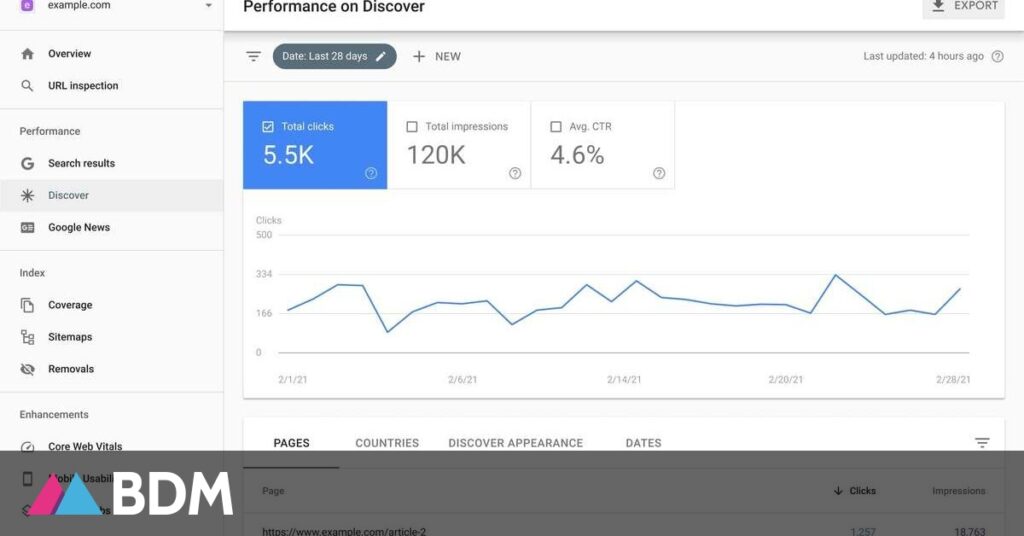Viewport: 1024px width, 536px height.
Task: Click the Google G Search results icon
Action: [27, 163]
